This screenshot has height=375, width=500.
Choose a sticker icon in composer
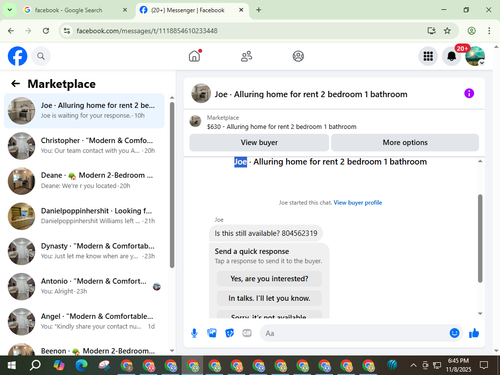[x=229, y=333]
